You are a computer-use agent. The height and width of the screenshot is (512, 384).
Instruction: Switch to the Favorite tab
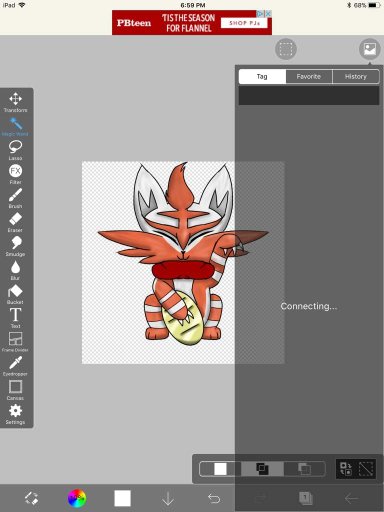[x=309, y=76]
